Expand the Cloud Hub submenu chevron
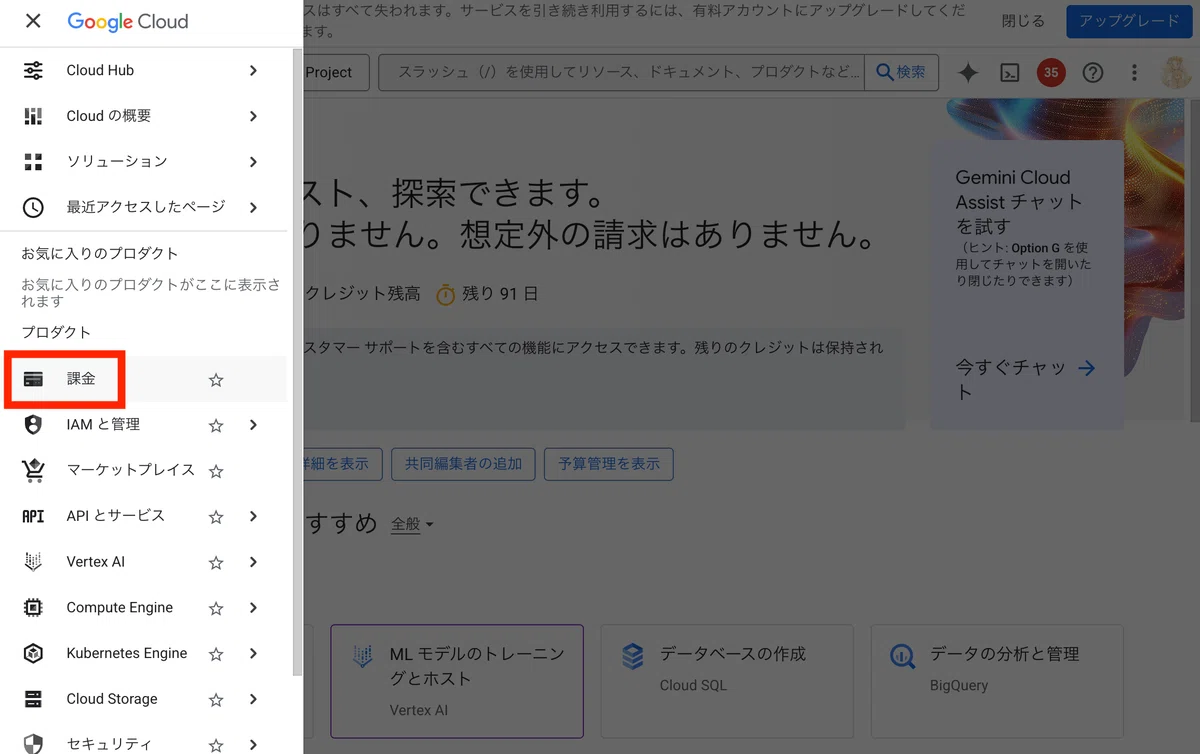The width and height of the screenshot is (1200, 754). [253, 70]
